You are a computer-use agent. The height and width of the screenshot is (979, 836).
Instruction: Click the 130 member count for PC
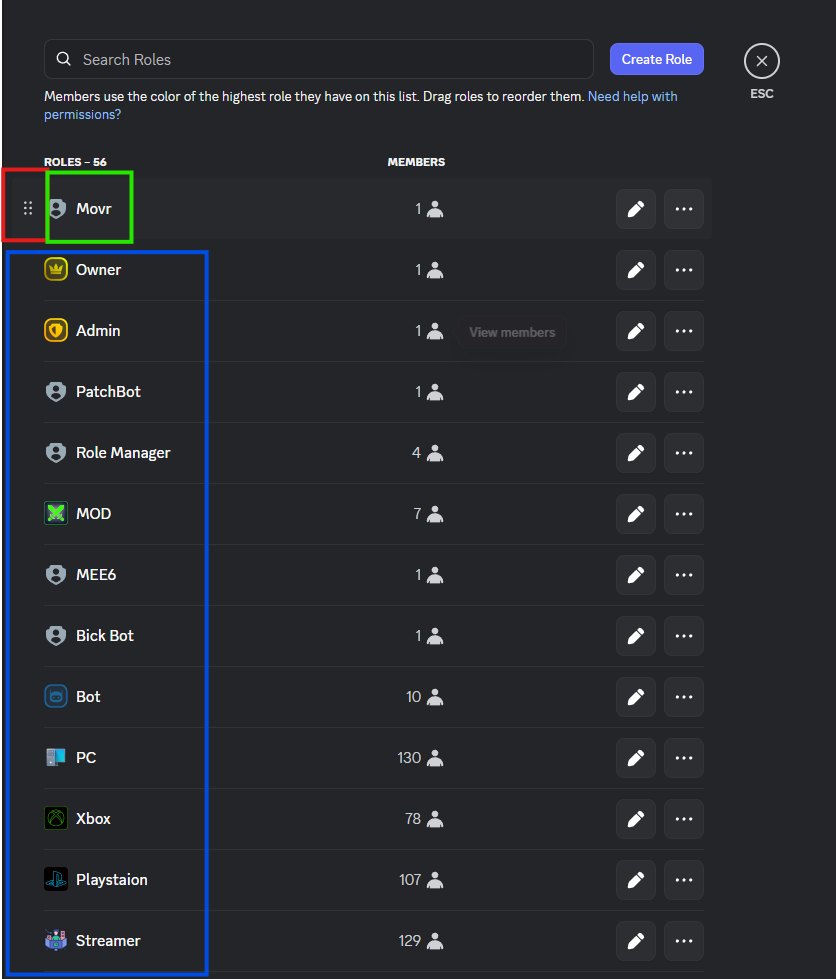pyautogui.click(x=420, y=758)
